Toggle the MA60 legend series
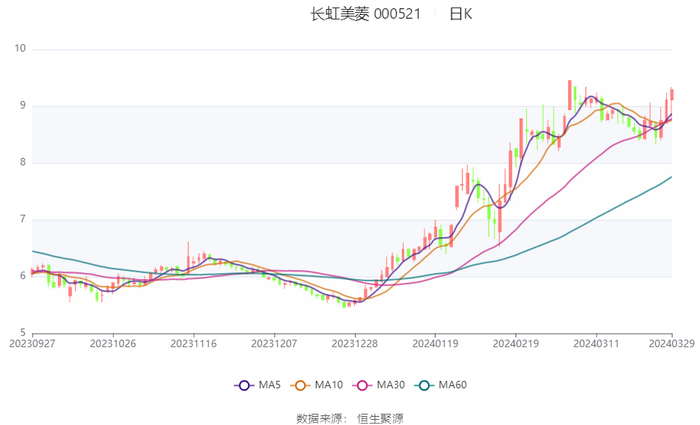Viewport: 700px width, 425px height. [441, 385]
